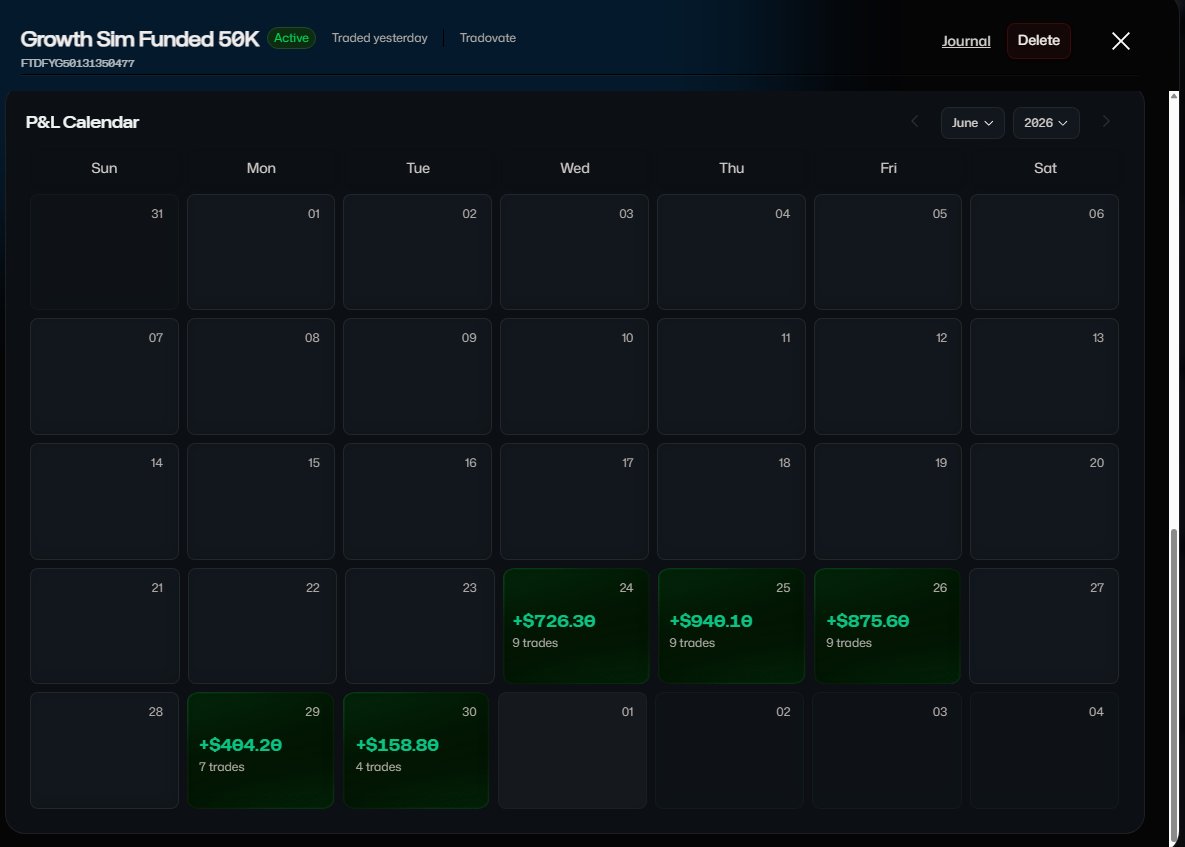
Task: Select June 24 cell with +$726.30
Action: tap(576, 626)
